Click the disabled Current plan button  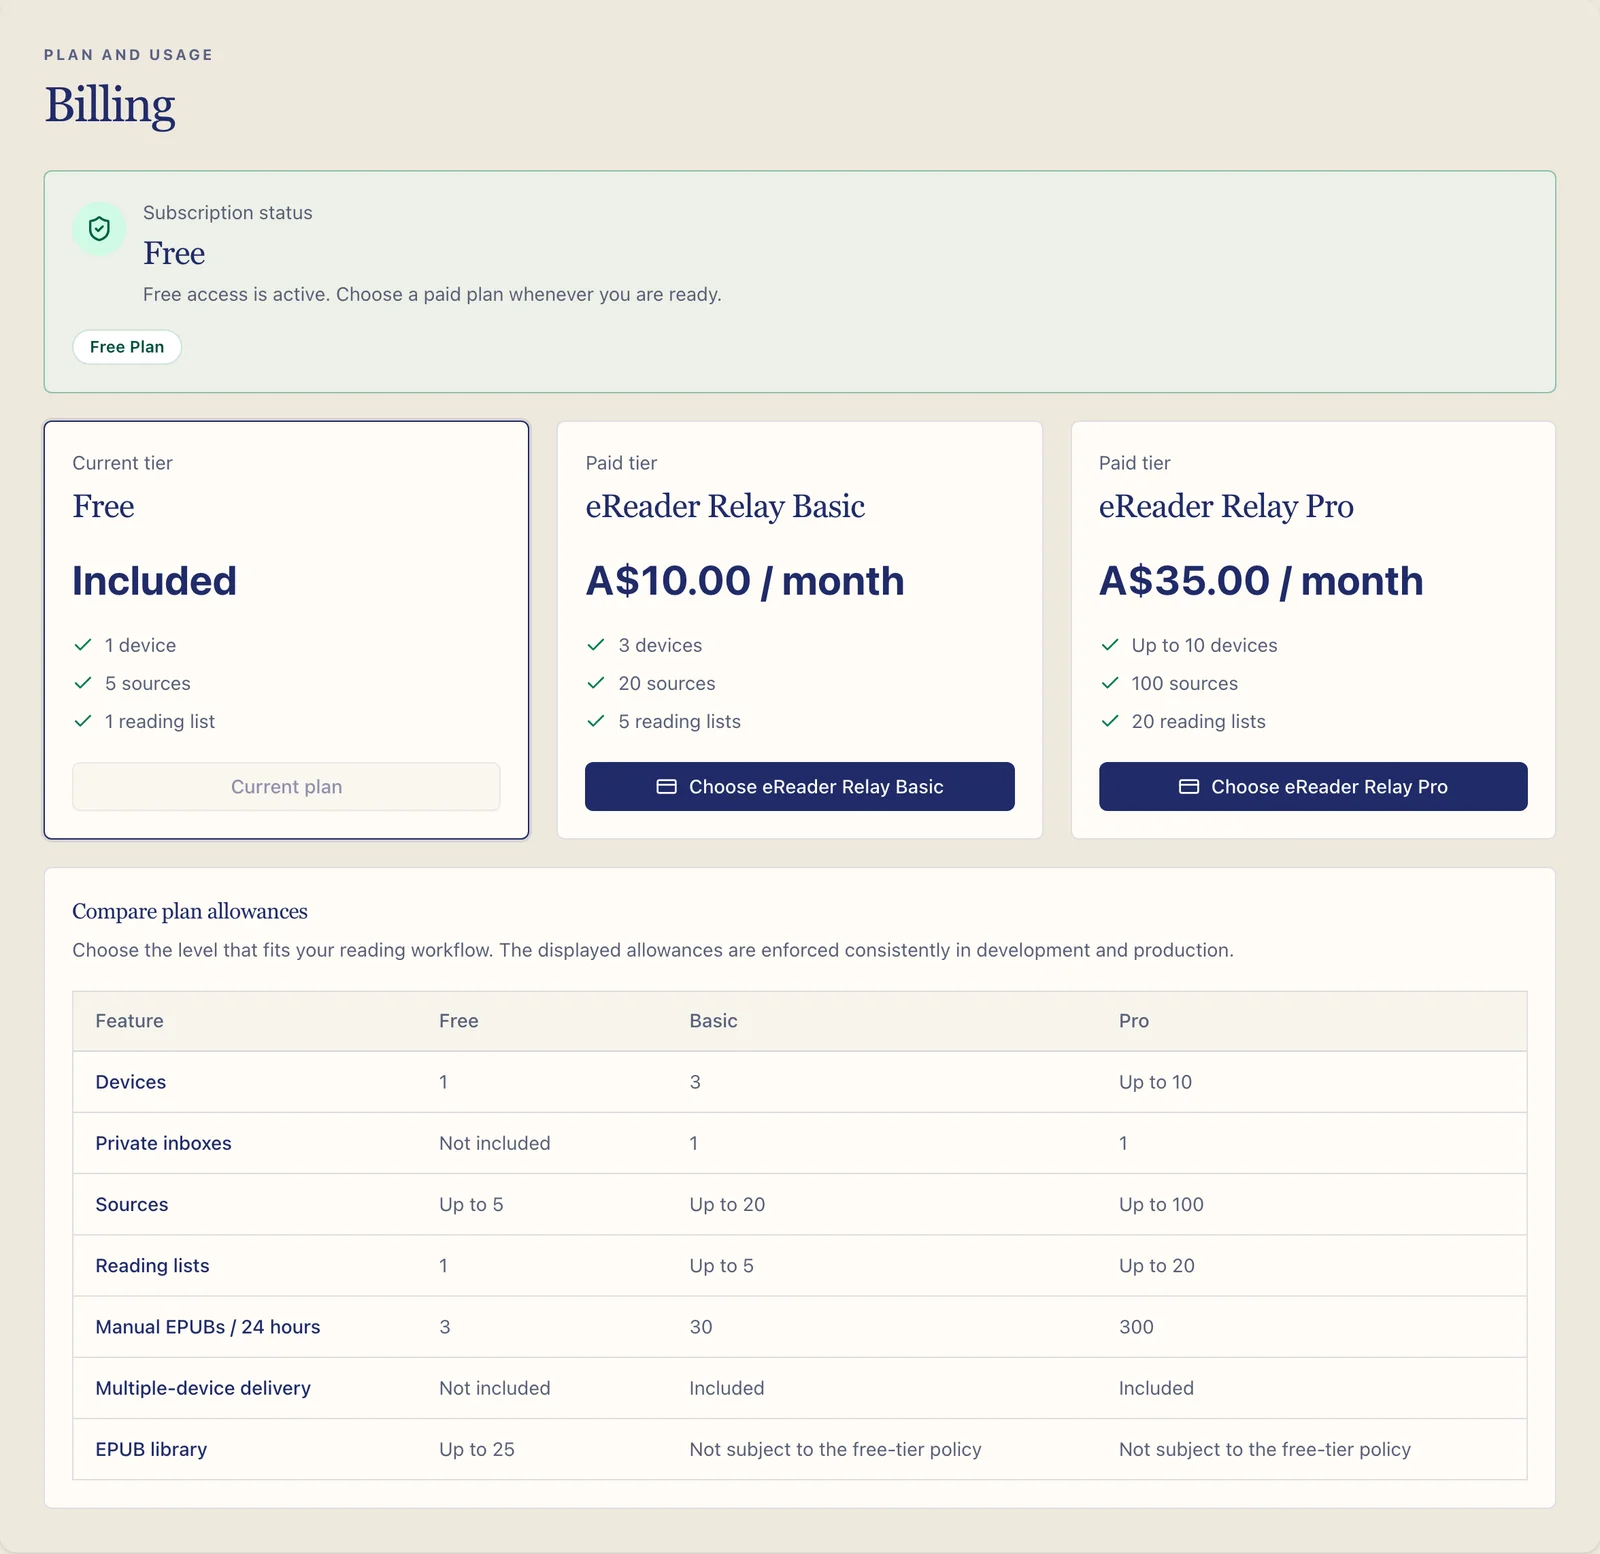click(286, 787)
